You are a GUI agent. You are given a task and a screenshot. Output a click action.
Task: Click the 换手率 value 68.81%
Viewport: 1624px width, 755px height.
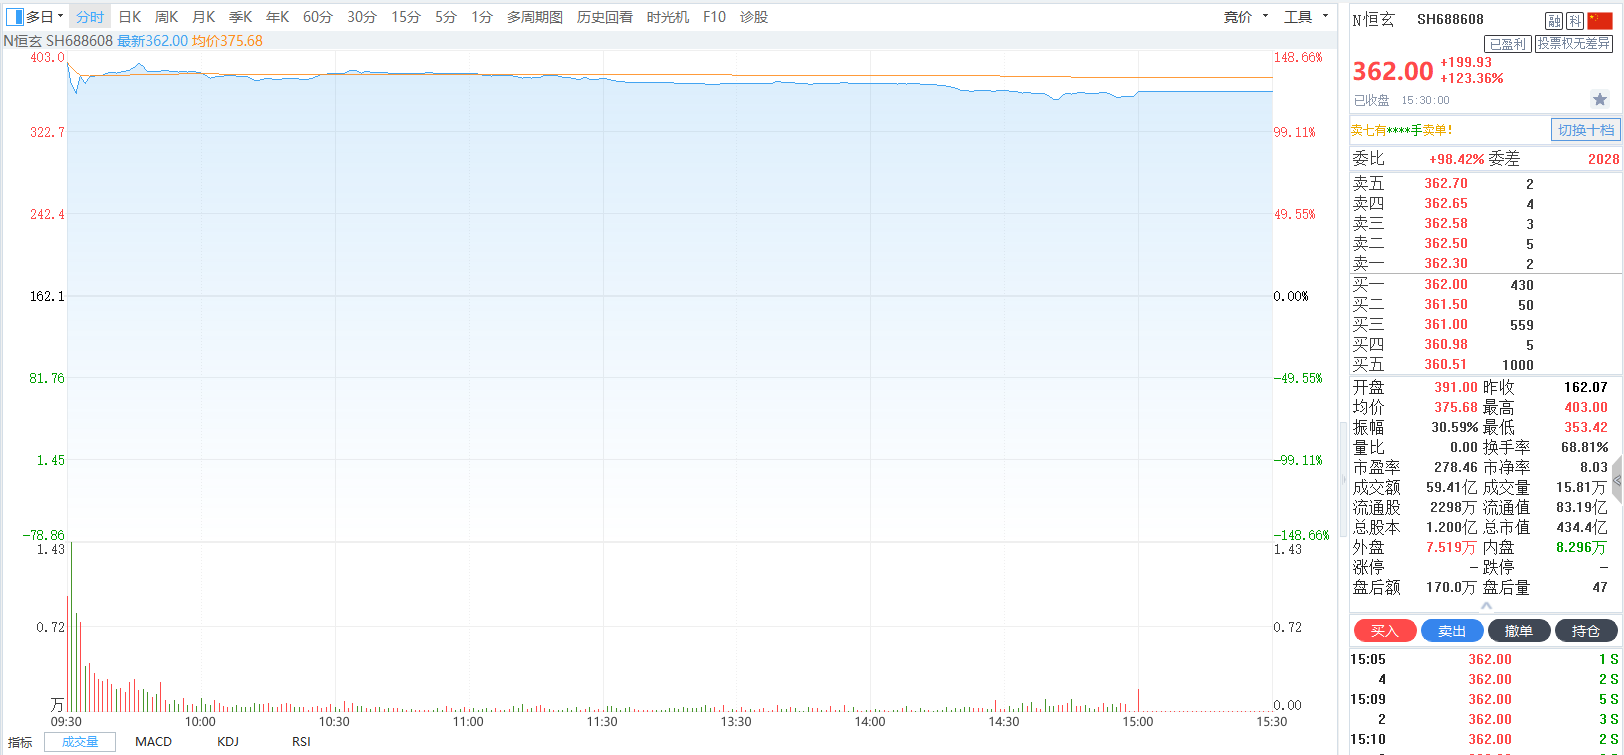[1585, 447]
